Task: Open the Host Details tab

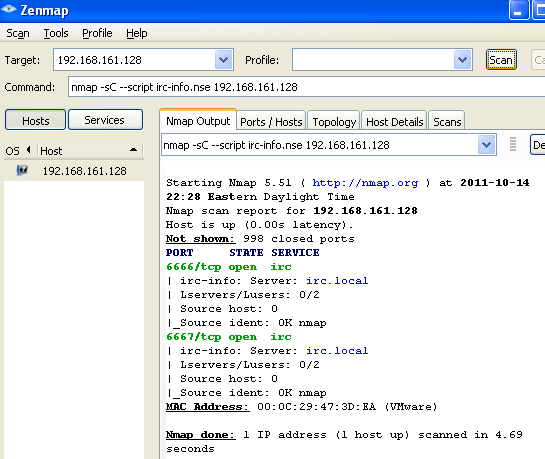Action: click(x=394, y=122)
